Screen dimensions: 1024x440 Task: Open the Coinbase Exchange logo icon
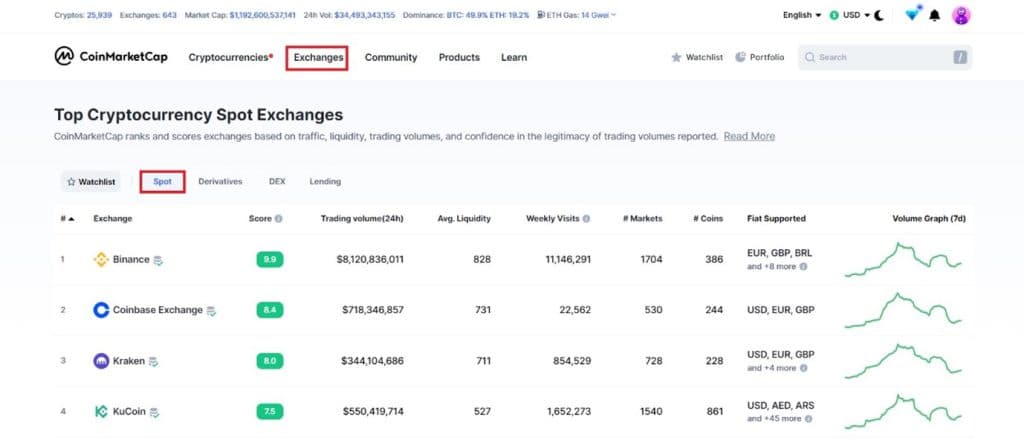coord(101,310)
